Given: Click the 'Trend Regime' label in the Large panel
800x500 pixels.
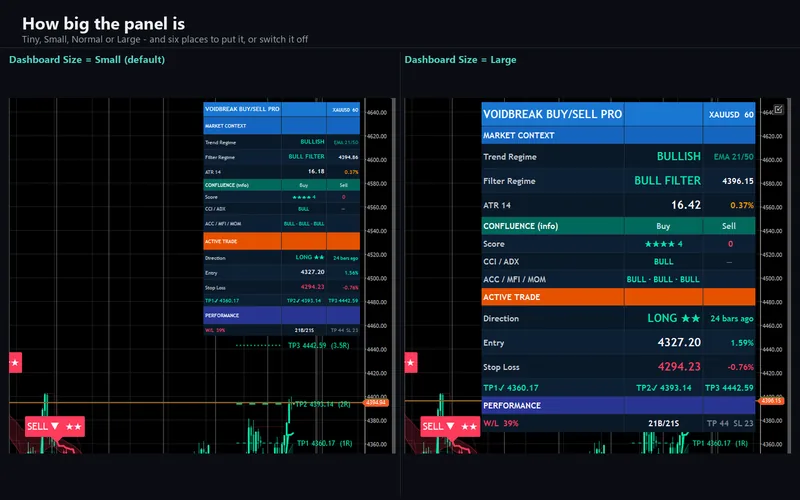Looking at the screenshot, I should 510,157.
